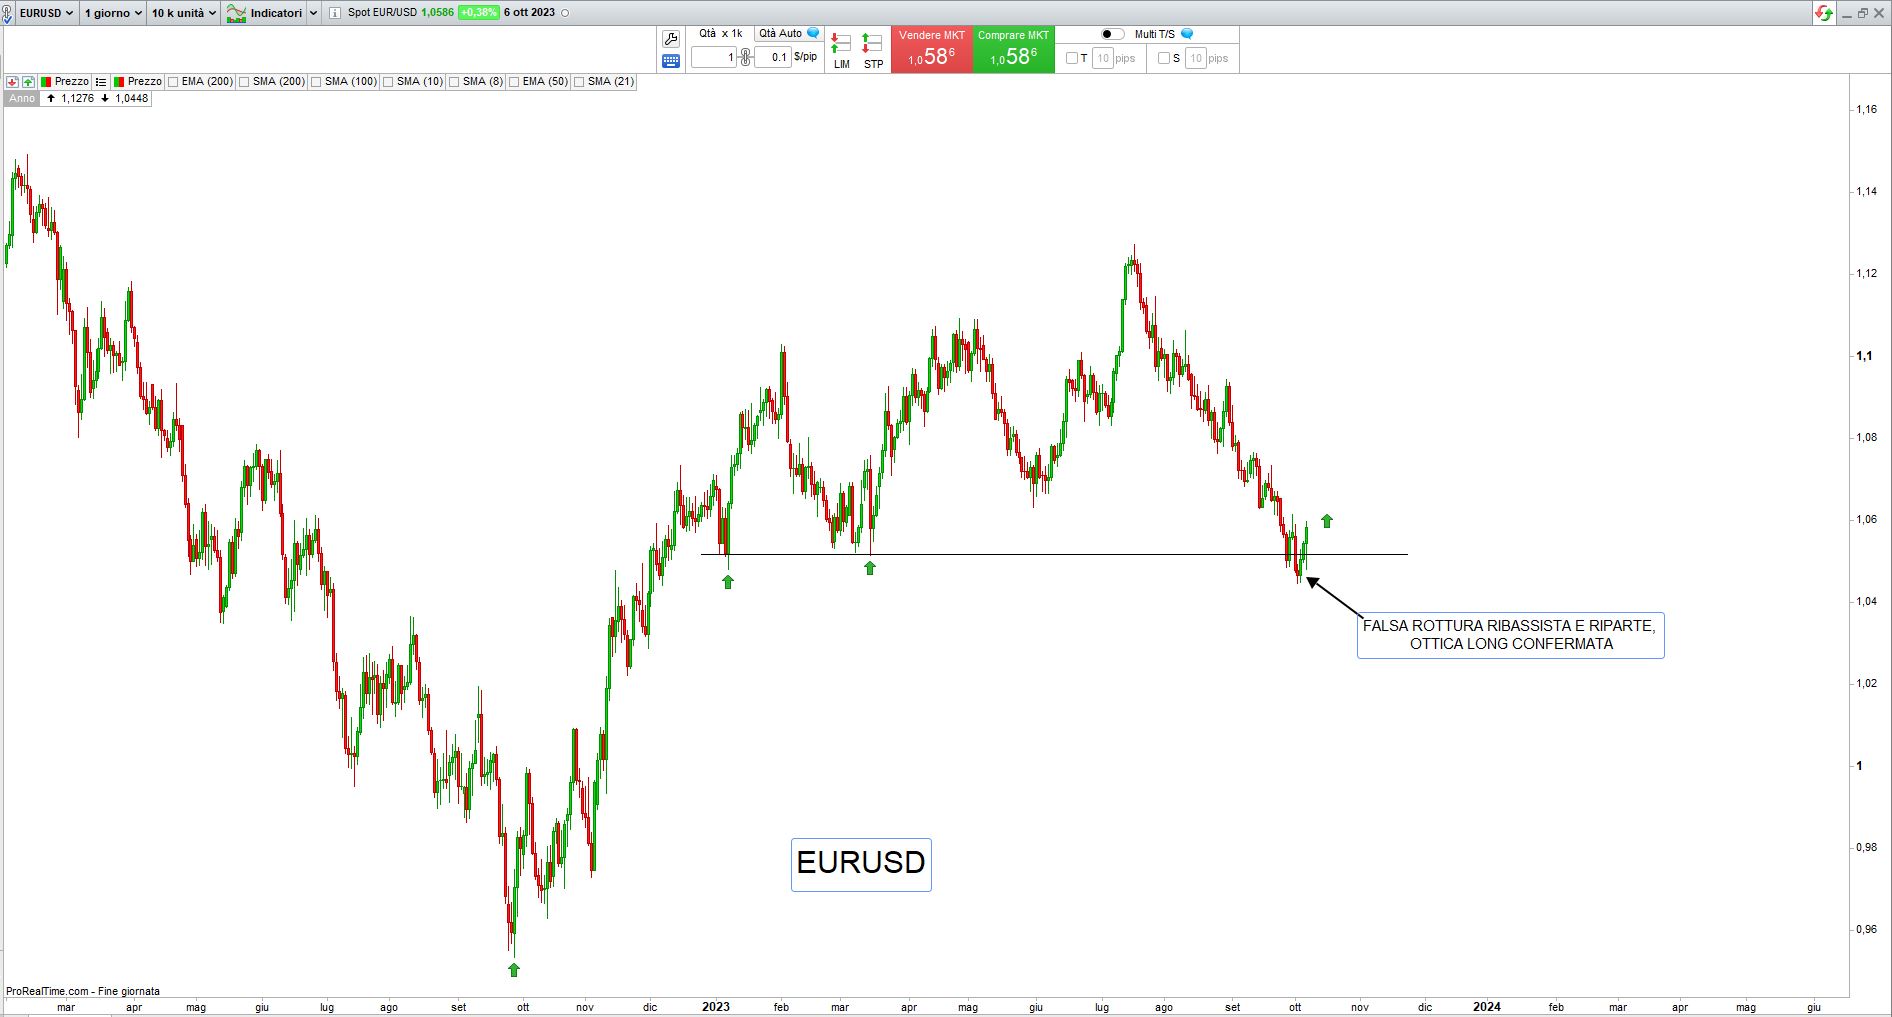Open the wrench settings icon
Screen dimensions: 1892x1017
671,39
